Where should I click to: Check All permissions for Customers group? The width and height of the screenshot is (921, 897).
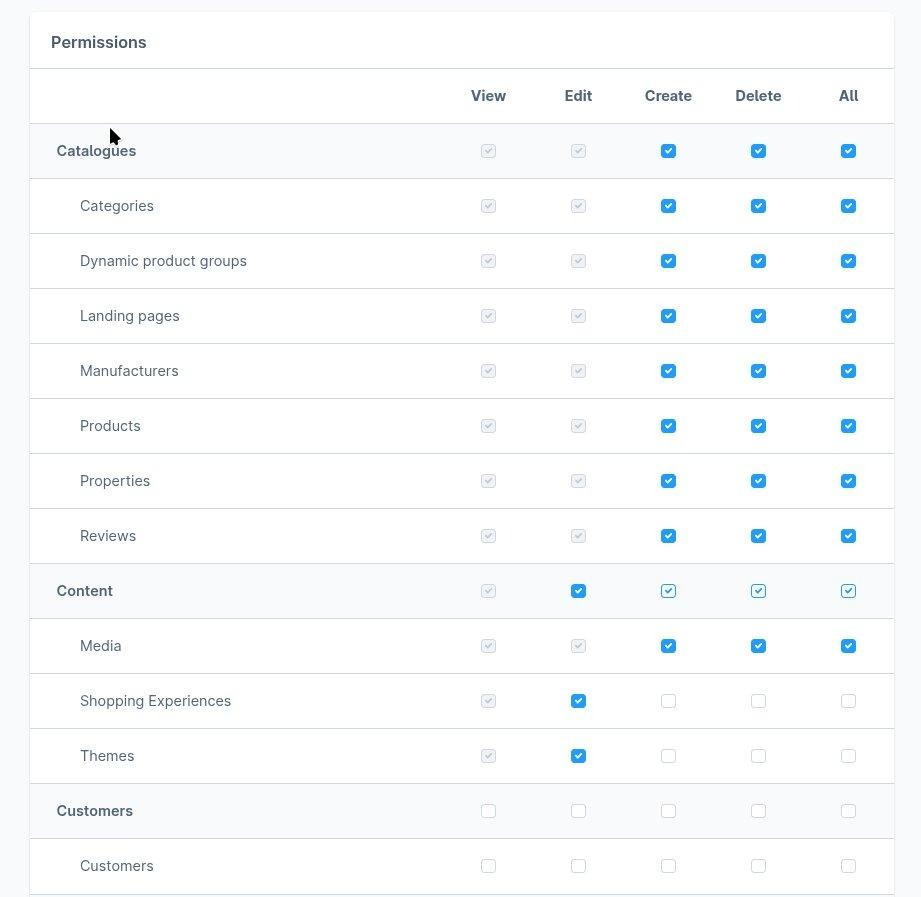click(848, 811)
